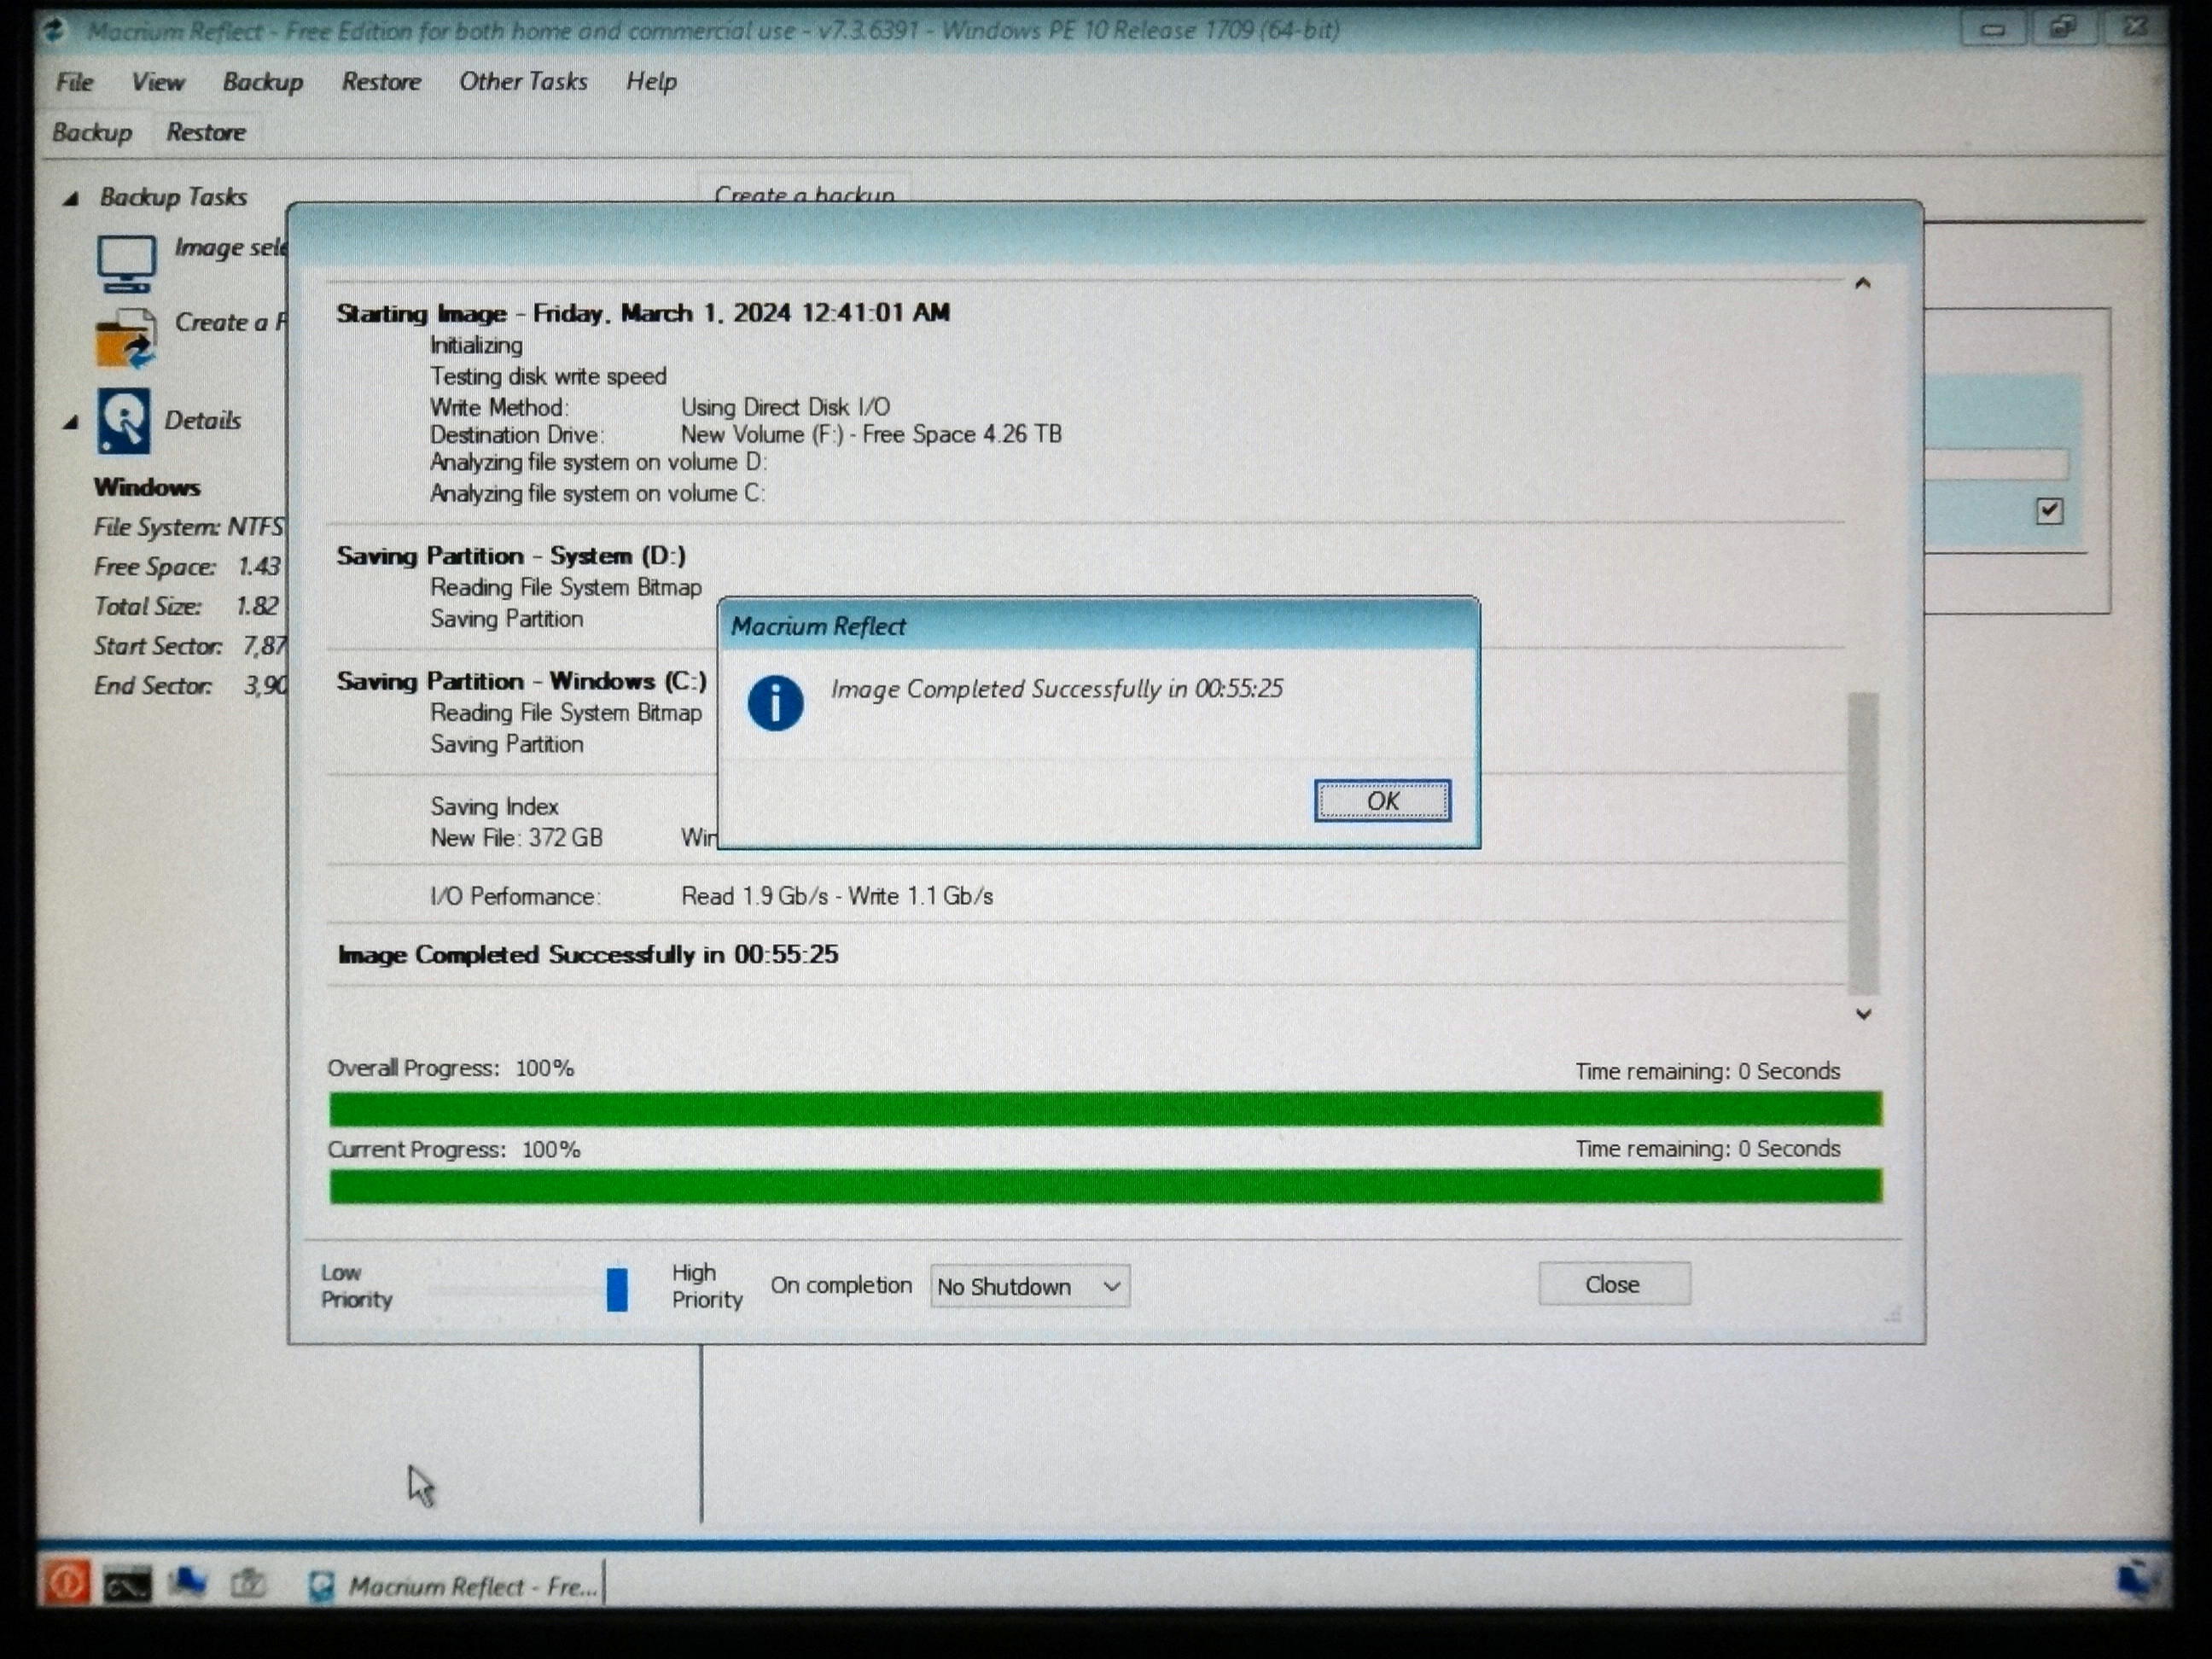Open the File menu
The image size is (2212, 1659).
pos(75,82)
